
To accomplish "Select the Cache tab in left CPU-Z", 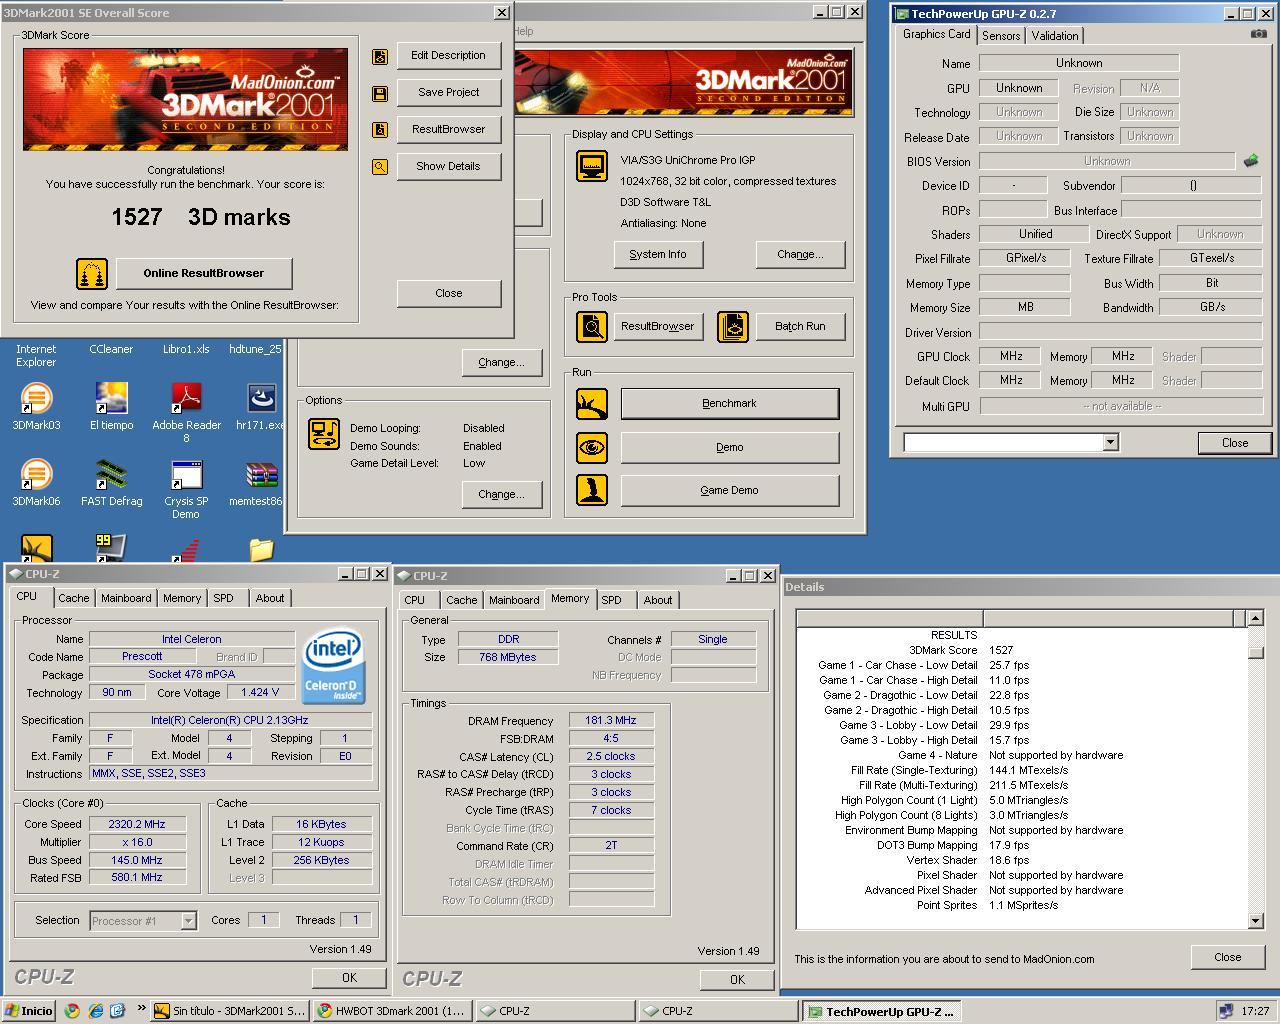I will point(73,598).
